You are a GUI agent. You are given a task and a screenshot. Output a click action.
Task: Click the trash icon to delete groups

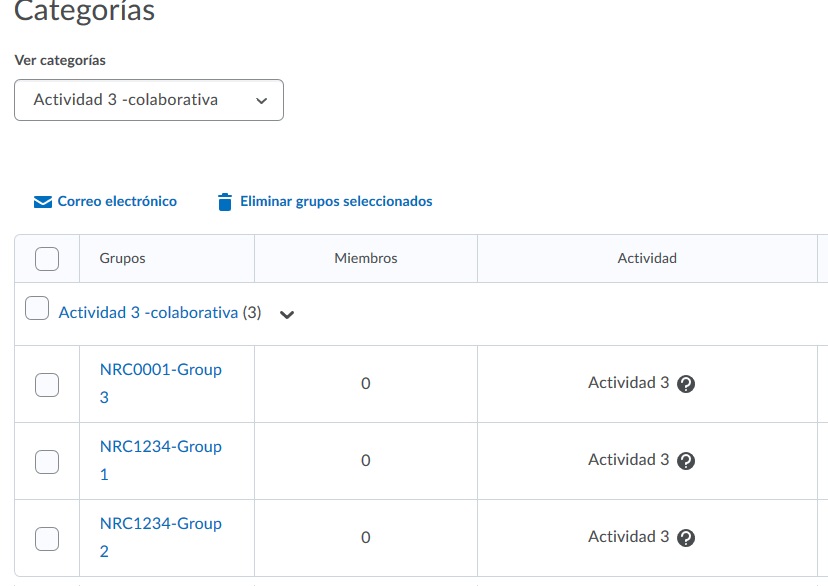[225, 202]
